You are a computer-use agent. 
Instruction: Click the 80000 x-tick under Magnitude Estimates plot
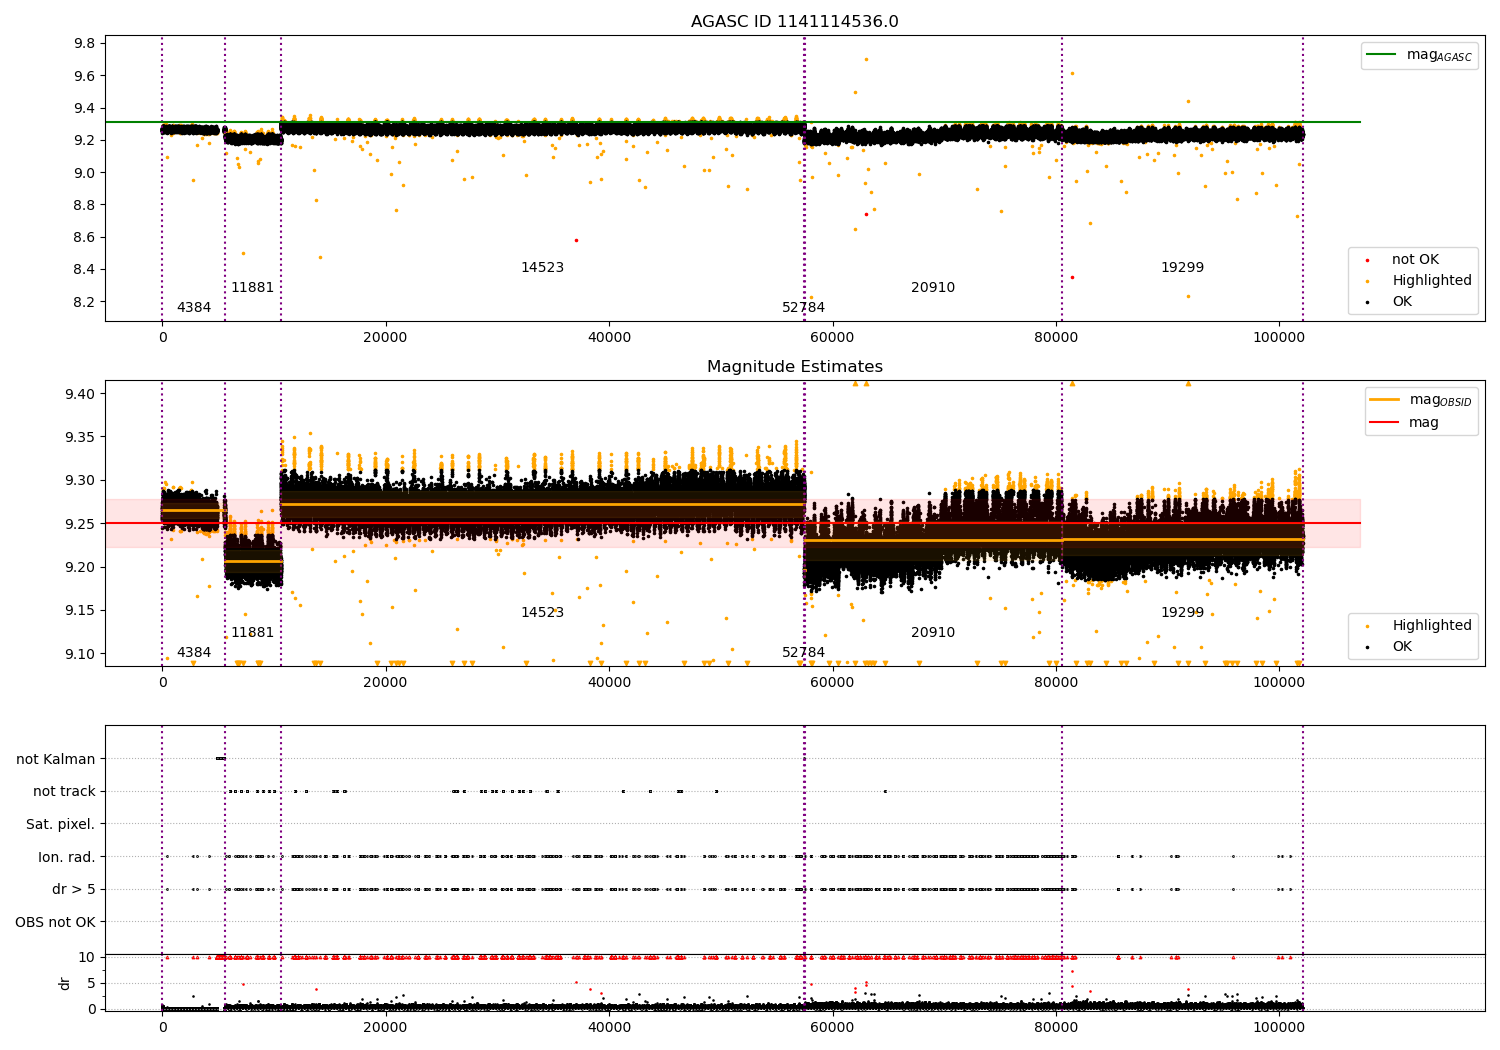point(1056,683)
